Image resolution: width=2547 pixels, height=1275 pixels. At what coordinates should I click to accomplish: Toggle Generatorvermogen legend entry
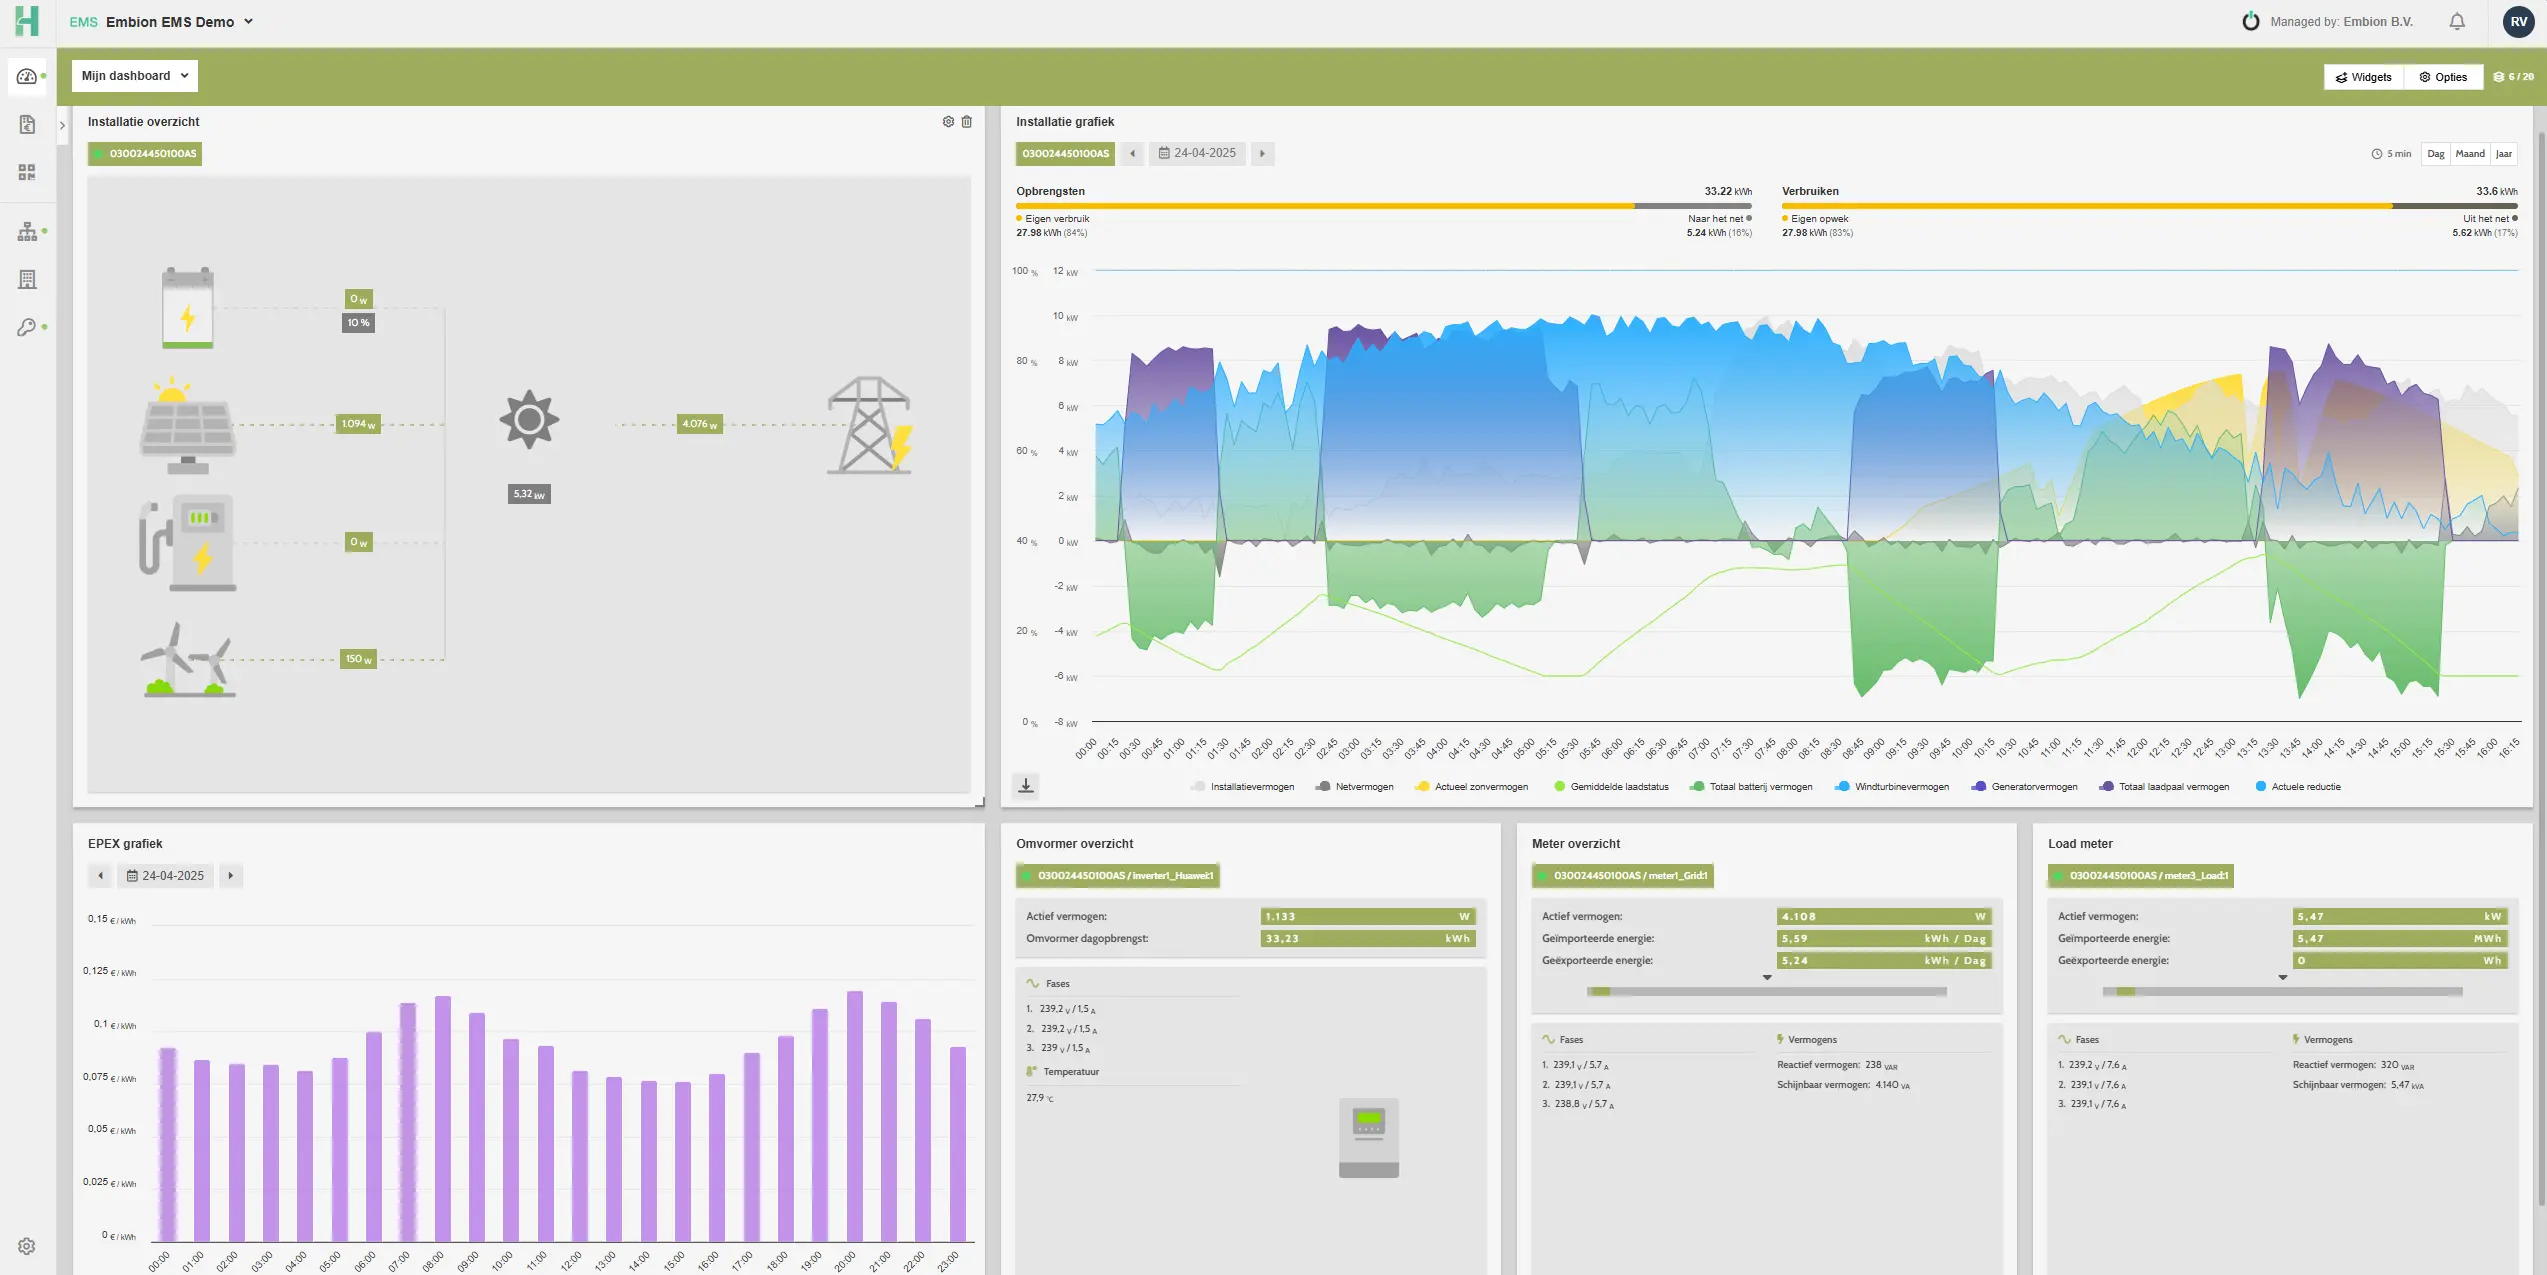click(x=2024, y=787)
